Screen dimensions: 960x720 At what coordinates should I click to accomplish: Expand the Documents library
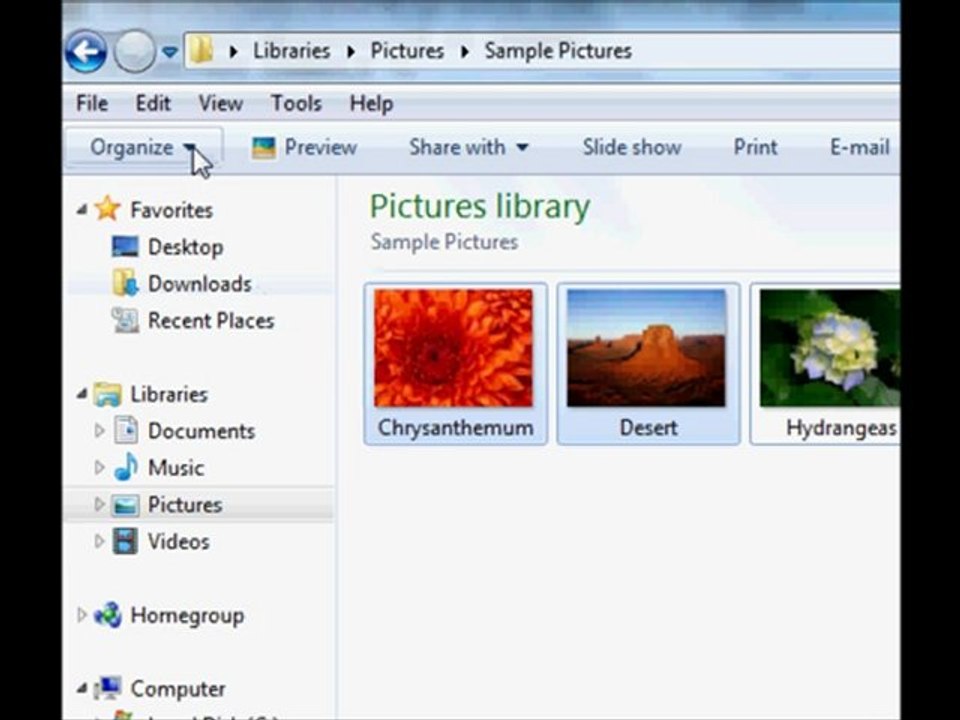(x=99, y=431)
